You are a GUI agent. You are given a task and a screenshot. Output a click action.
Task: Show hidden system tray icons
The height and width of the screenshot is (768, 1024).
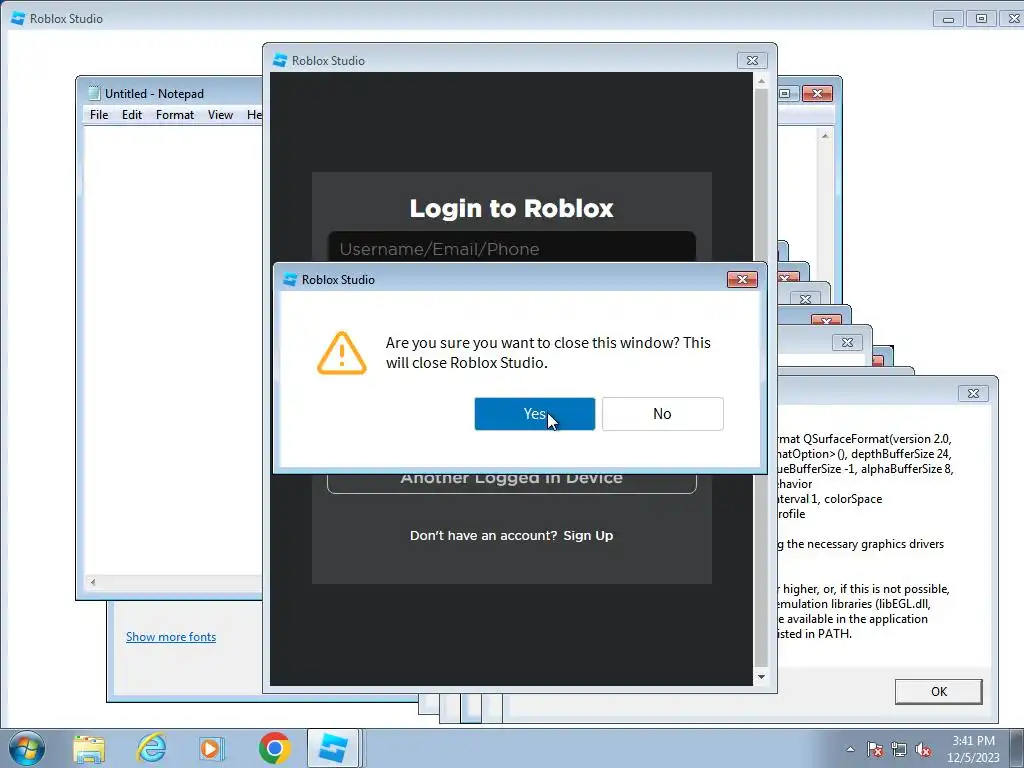click(850, 749)
